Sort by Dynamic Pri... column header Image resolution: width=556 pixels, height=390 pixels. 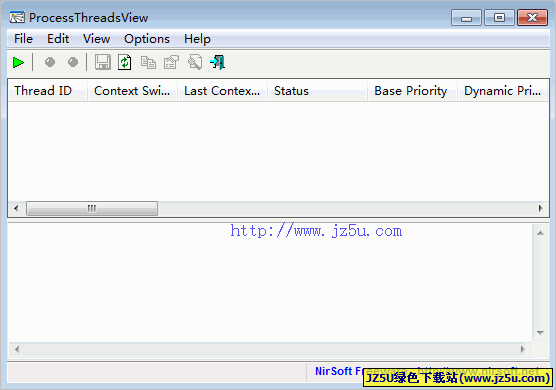[x=503, y=91]
